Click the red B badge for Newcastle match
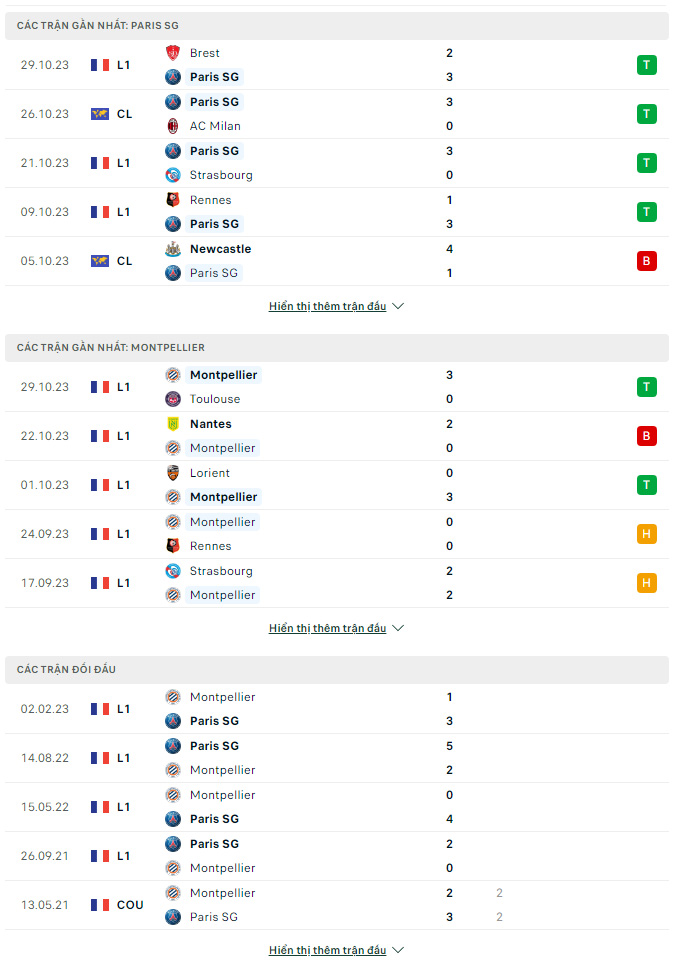Image resolution: width=673 pixels, height=964 pixels. (647, 261)
